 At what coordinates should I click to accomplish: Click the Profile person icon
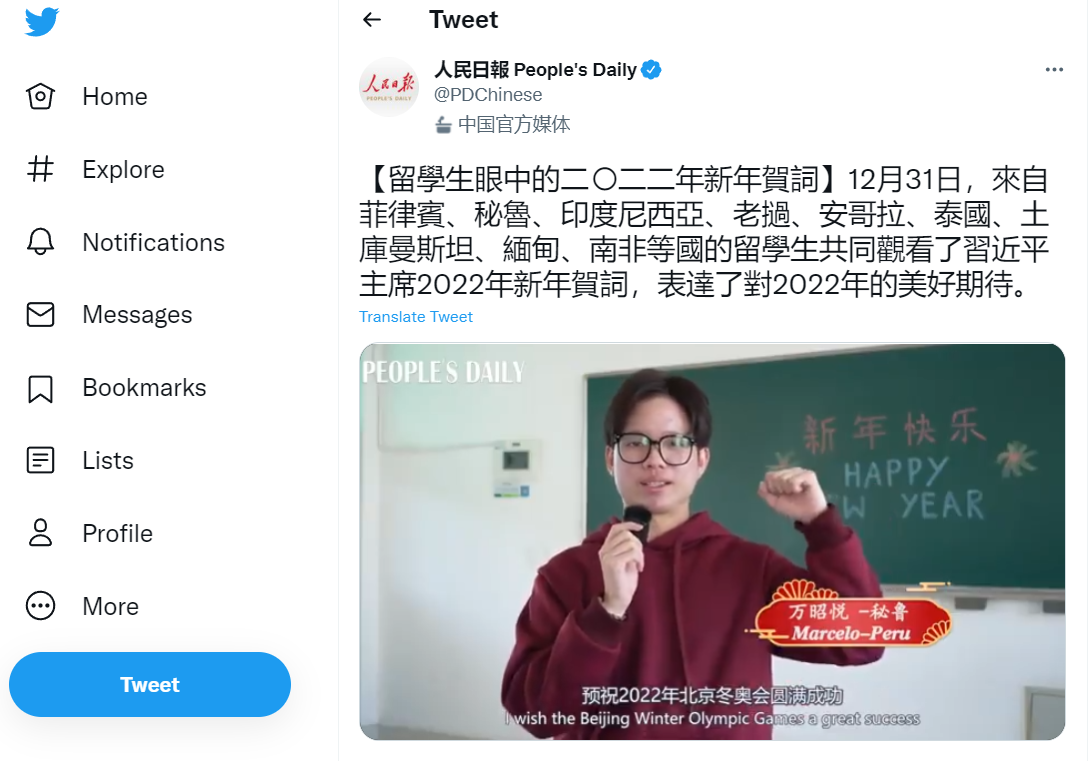tap(40, 533)
